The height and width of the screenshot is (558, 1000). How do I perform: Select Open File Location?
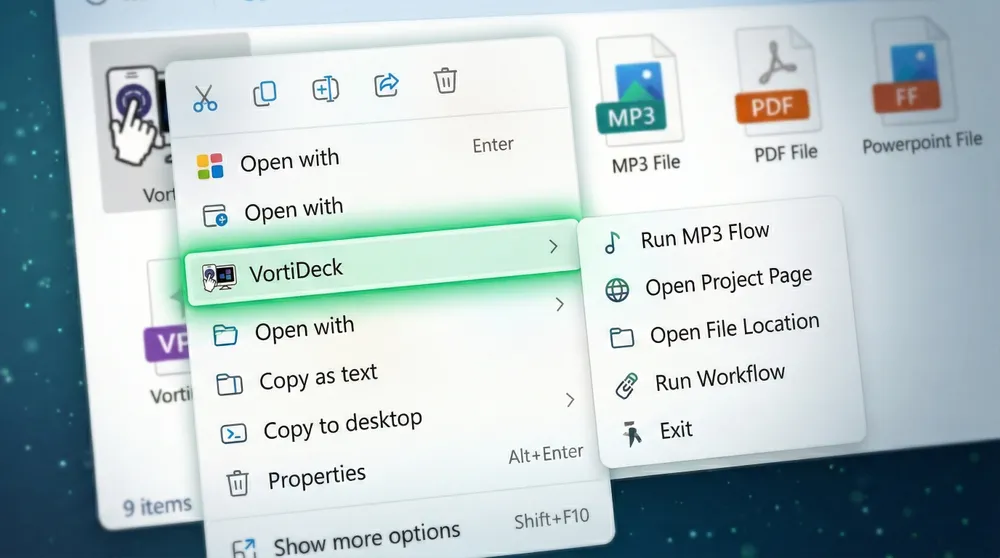tap(735, 328)
